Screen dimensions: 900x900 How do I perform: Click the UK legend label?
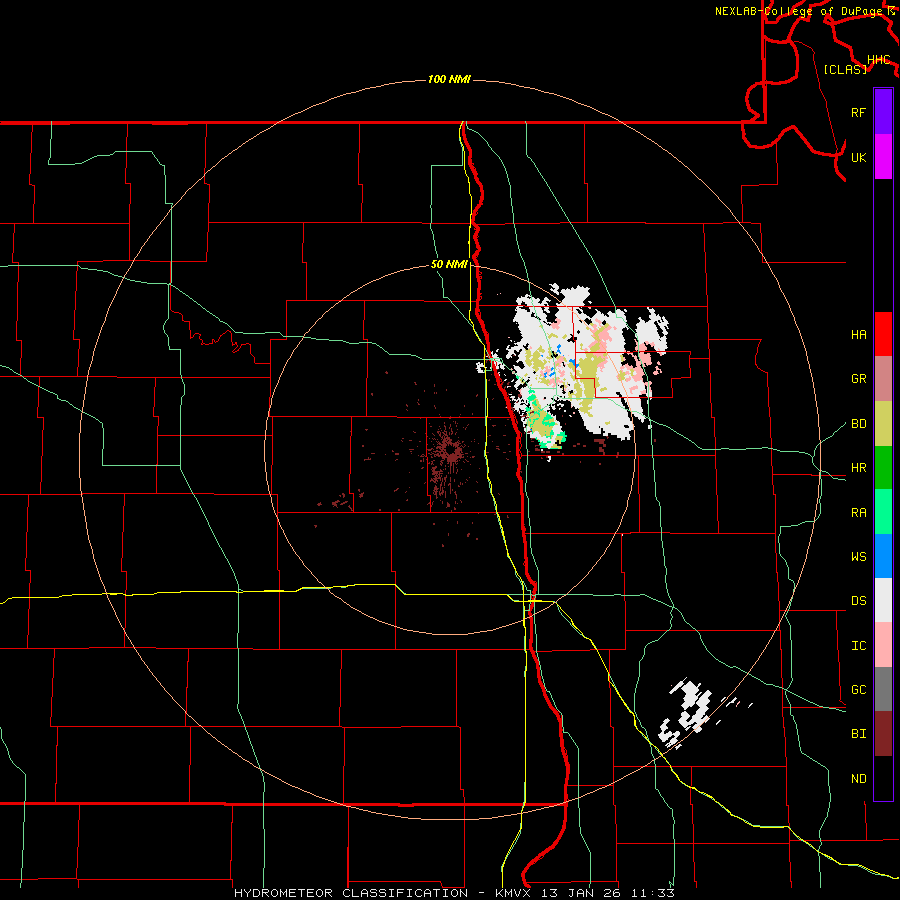(859, 158)
